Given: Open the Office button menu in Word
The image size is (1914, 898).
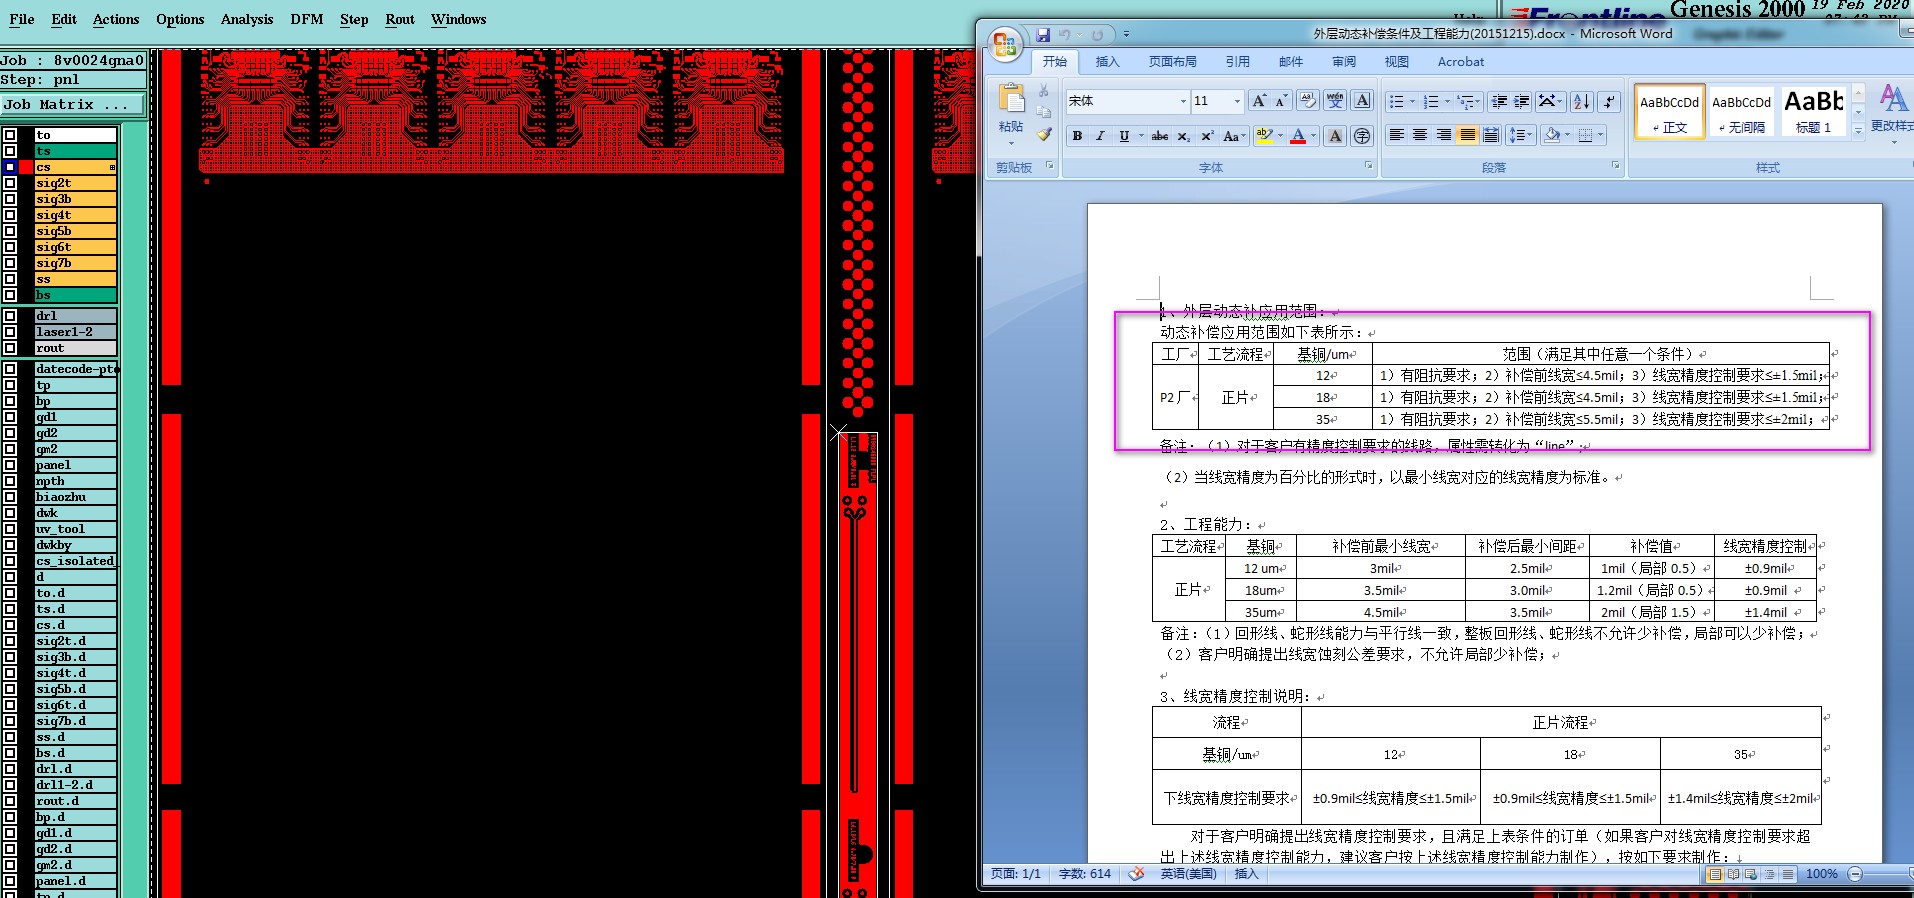Looking at the screenshot, I should point(1005,44).
